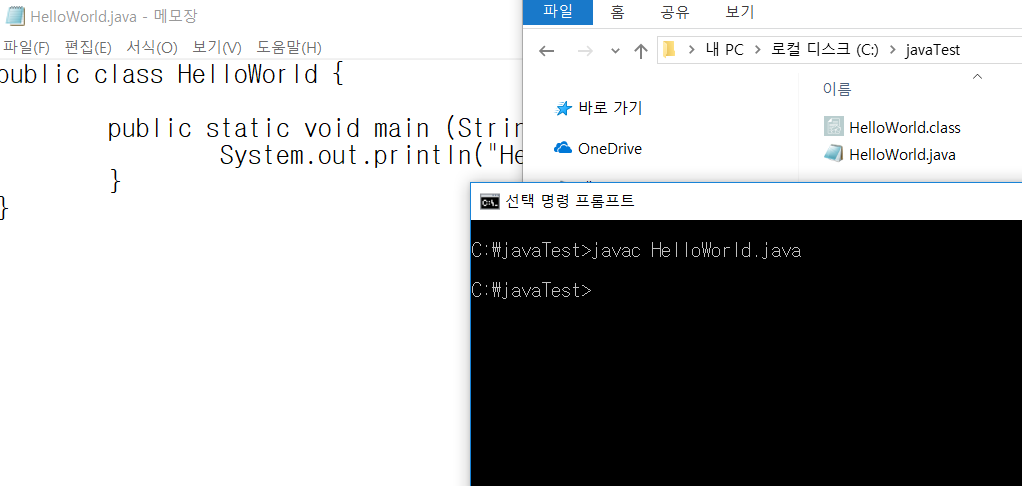Image resolution: width=1022 pixels, height=486 pixels.
Task: Select 로컬 디스크 (C:) breadcrumb
Action: click(x=825, y=50)
